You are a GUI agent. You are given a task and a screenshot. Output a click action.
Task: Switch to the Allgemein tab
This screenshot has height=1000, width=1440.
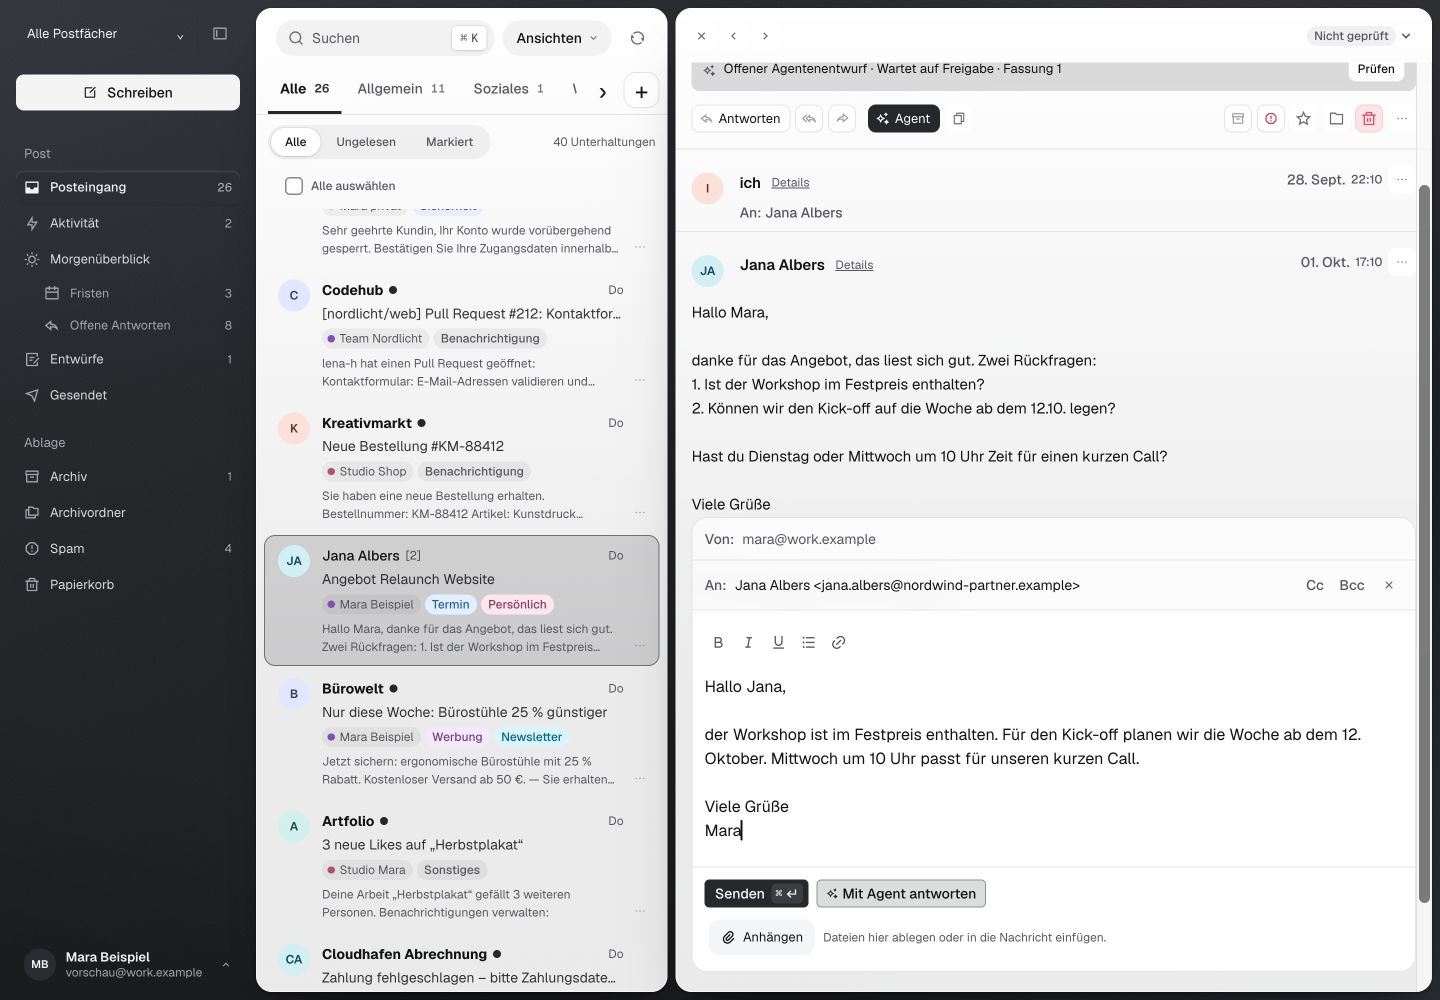(401, 89)
